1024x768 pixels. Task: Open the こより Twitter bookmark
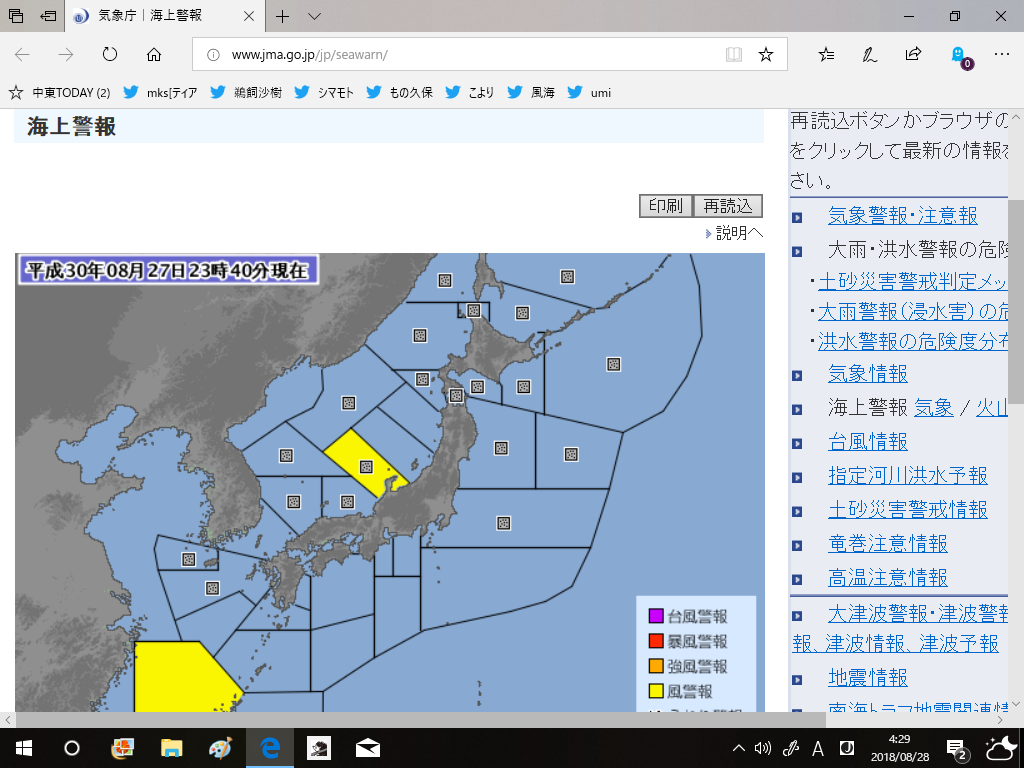470,93
